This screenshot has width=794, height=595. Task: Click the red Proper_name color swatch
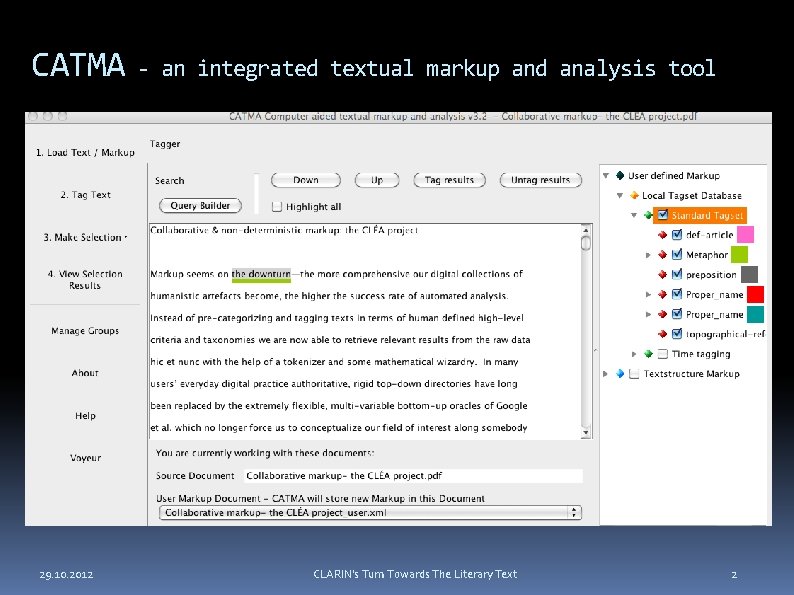[756, 294]
